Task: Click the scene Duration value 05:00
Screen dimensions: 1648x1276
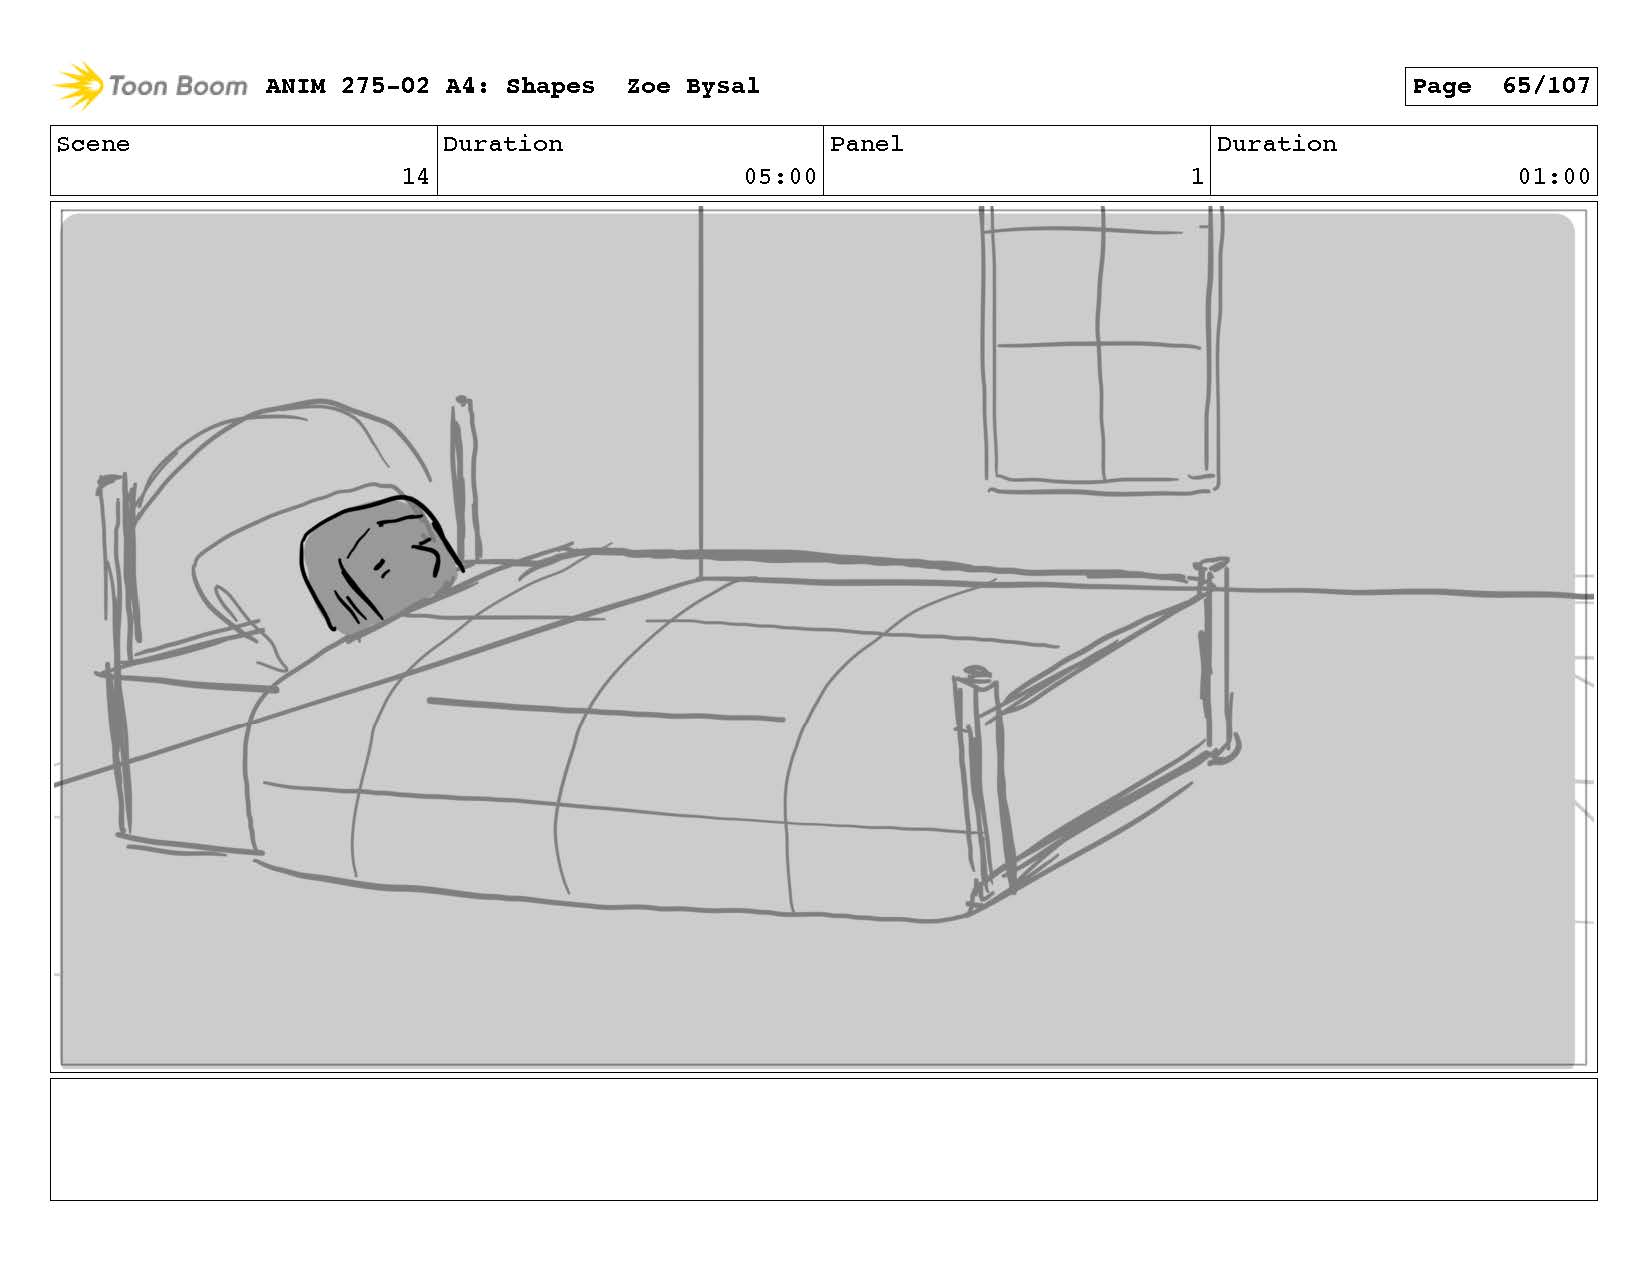Action: [x=780, y=177]
